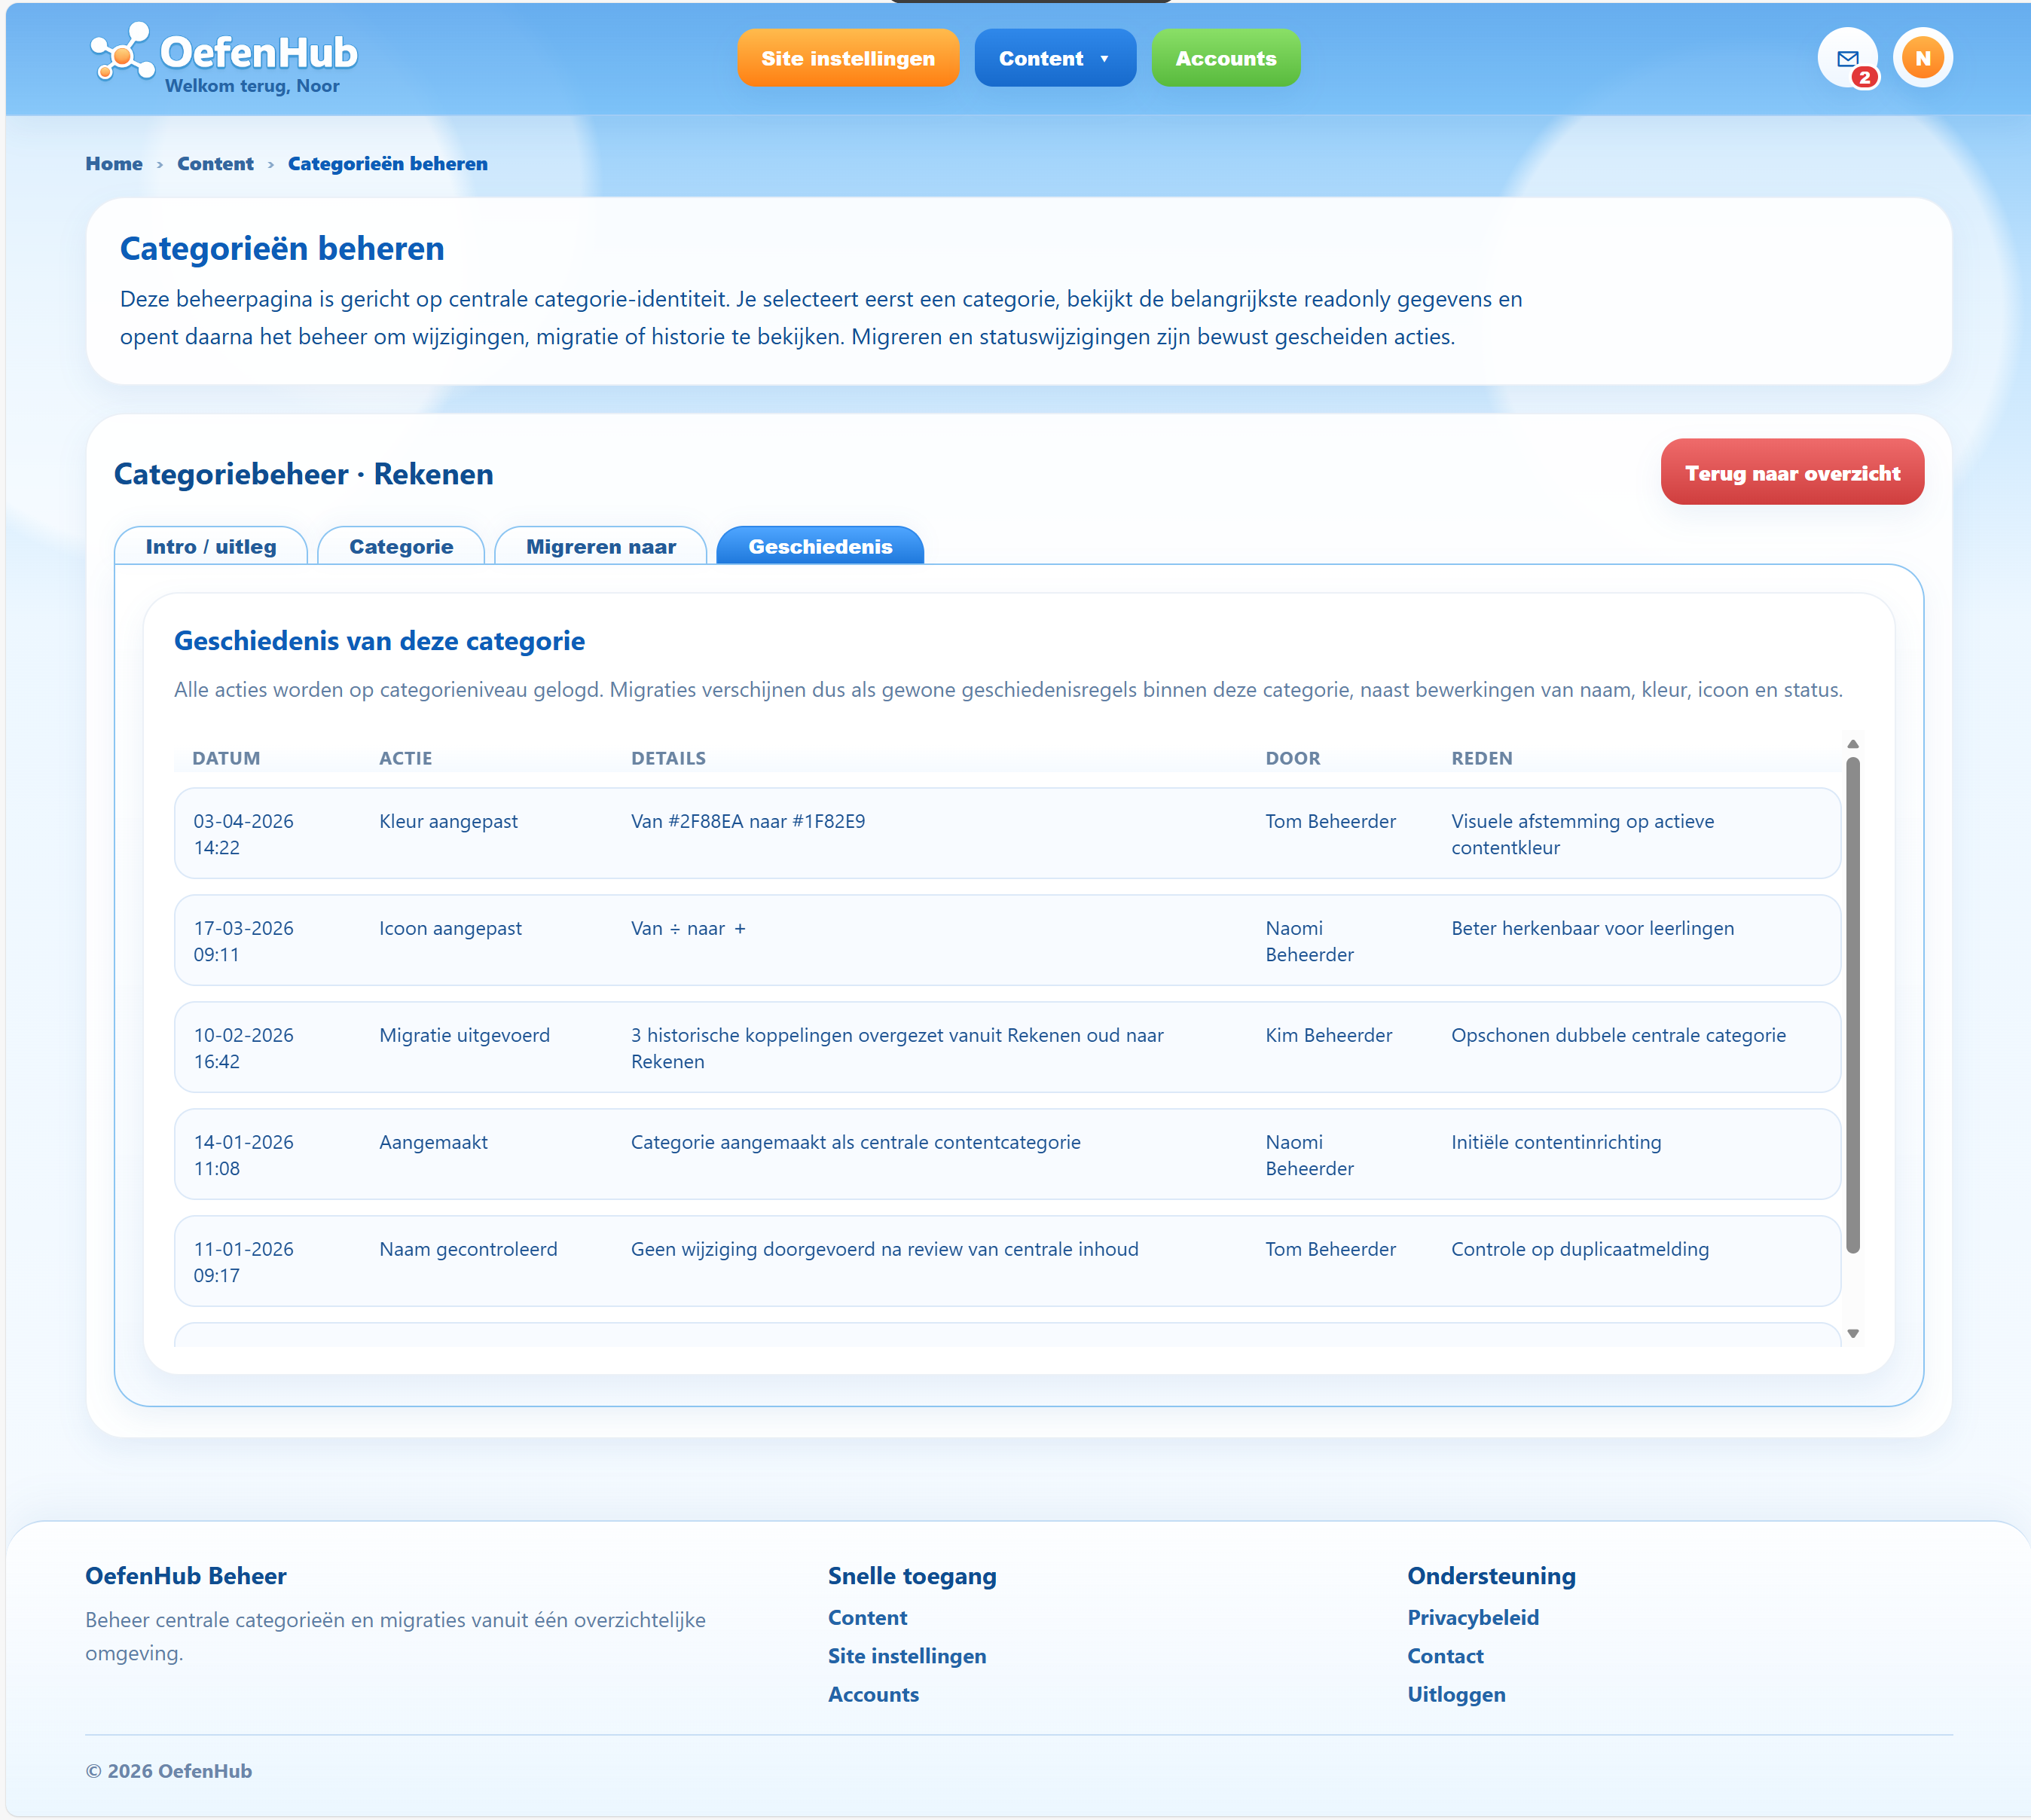Open Privacybeleid footer link

tap(1472, 1617)
